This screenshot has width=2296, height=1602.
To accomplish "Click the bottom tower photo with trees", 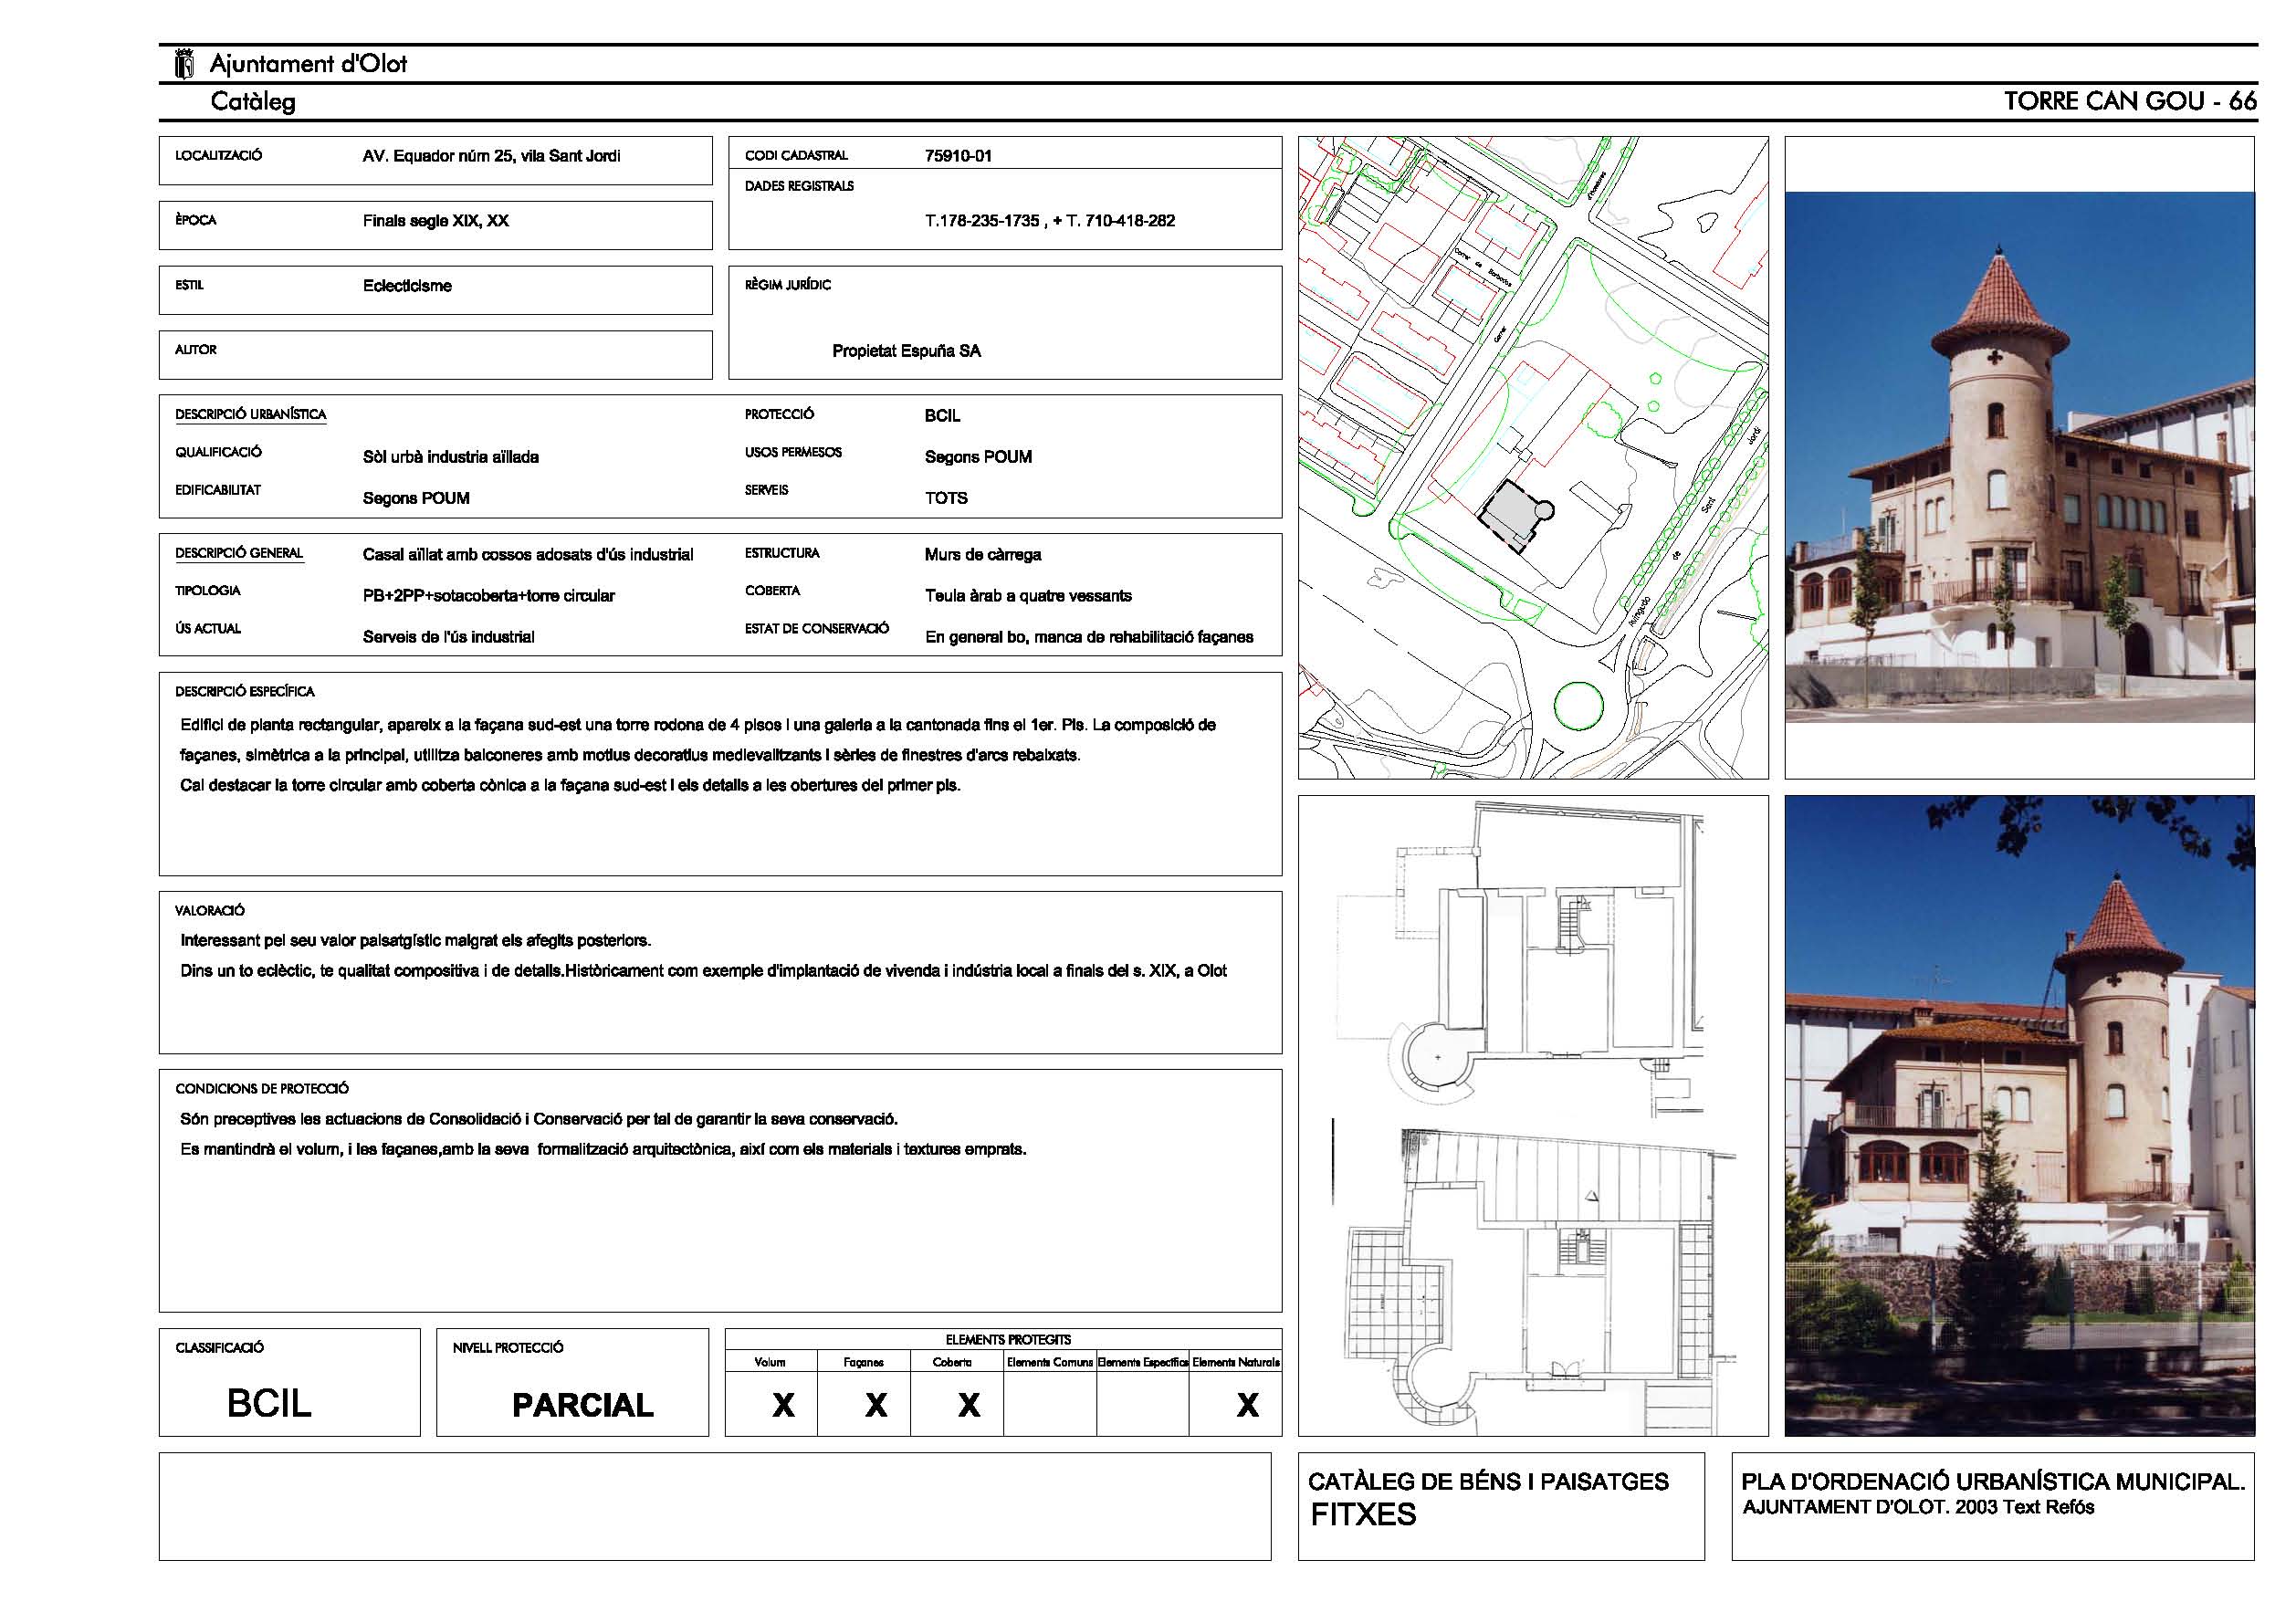I will 2019,1115.
